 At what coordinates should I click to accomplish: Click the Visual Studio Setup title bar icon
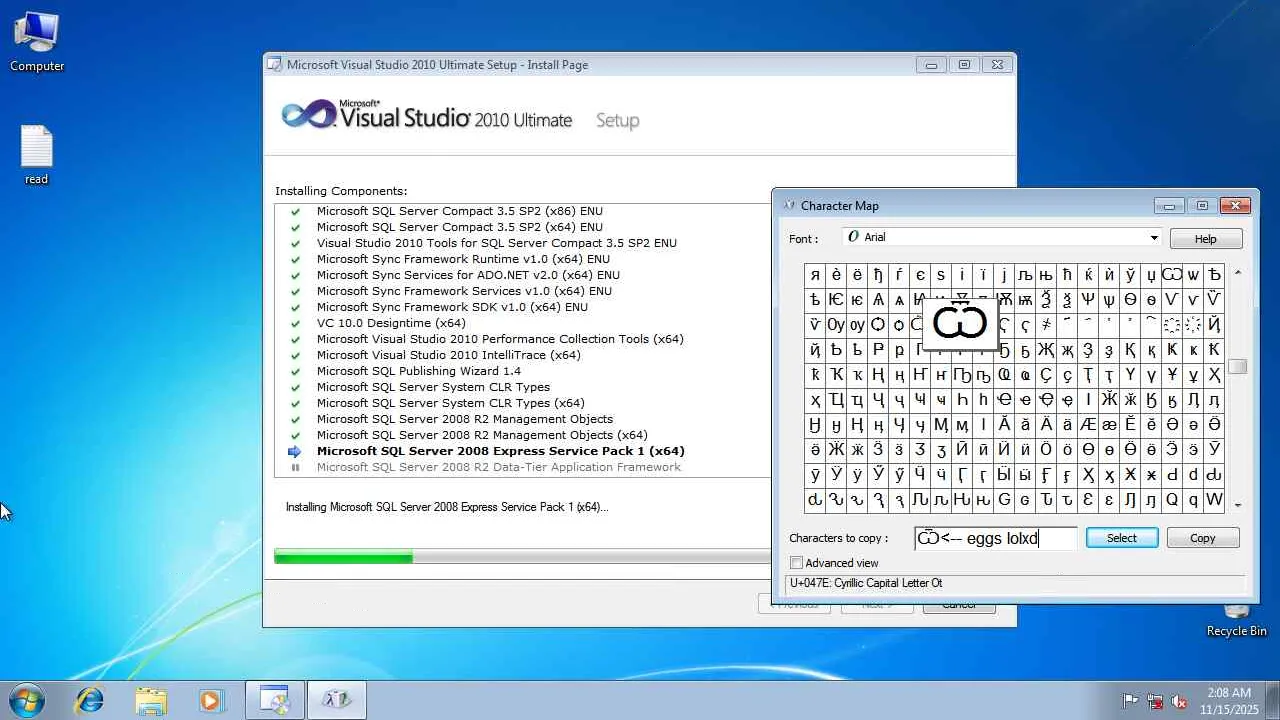coord(274,65)
